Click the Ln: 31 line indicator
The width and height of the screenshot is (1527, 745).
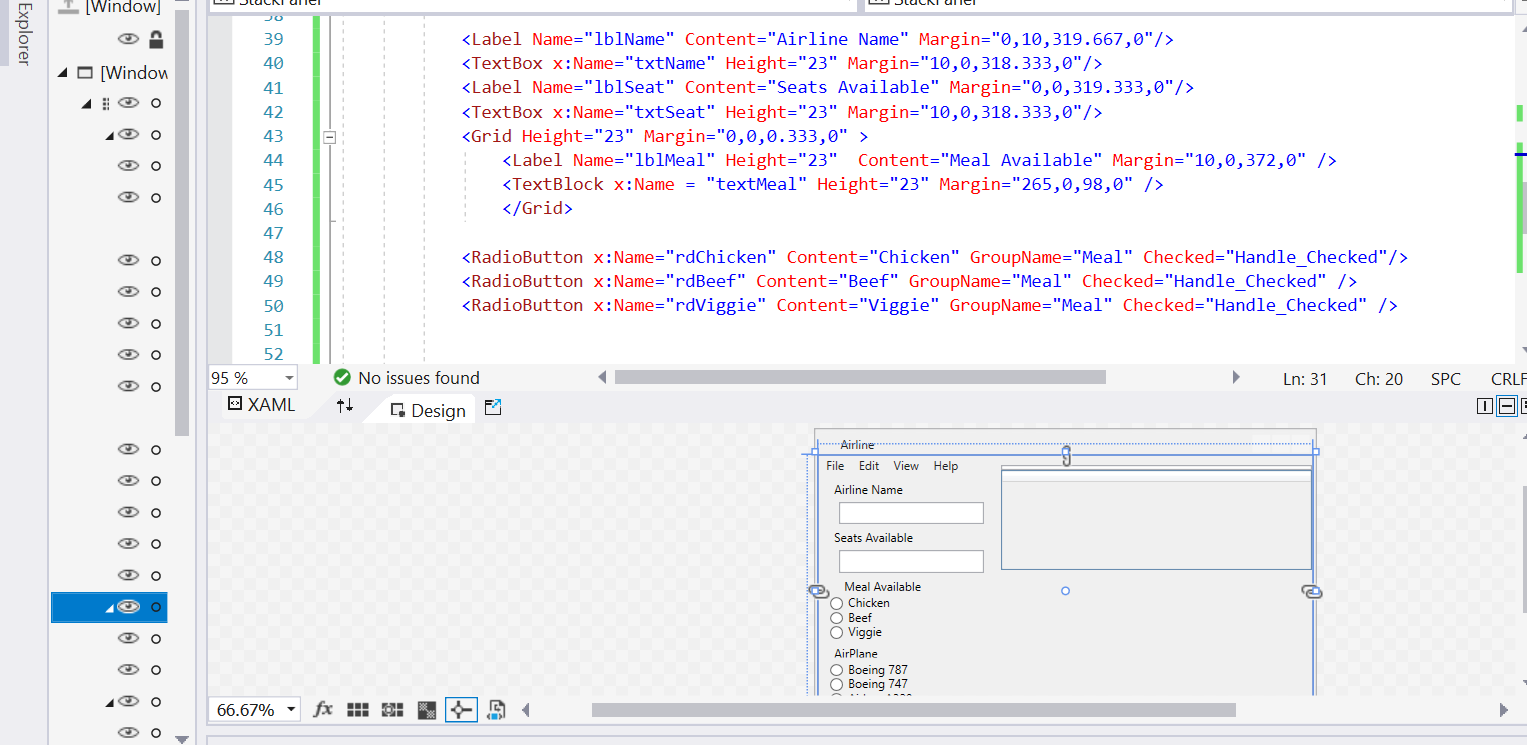[x=1305, y=379]
